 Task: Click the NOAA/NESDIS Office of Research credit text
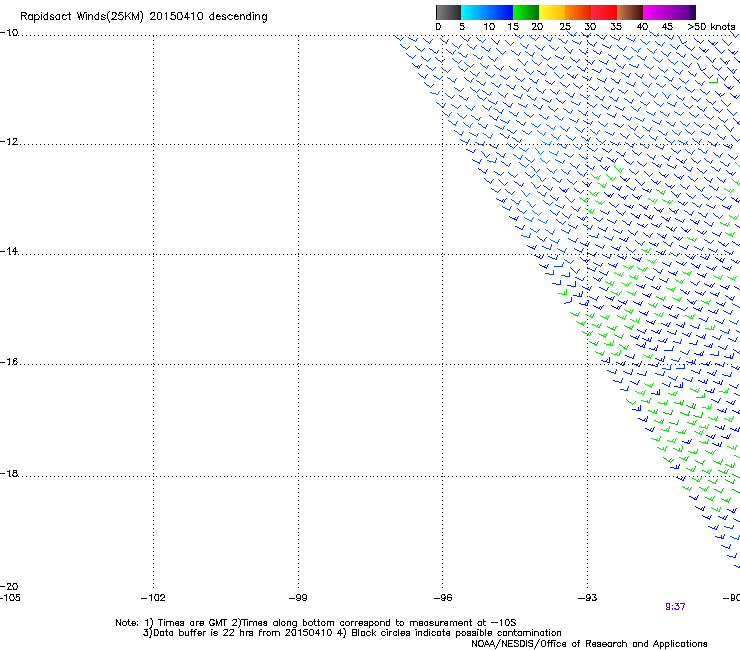click(x=589, y=644)
